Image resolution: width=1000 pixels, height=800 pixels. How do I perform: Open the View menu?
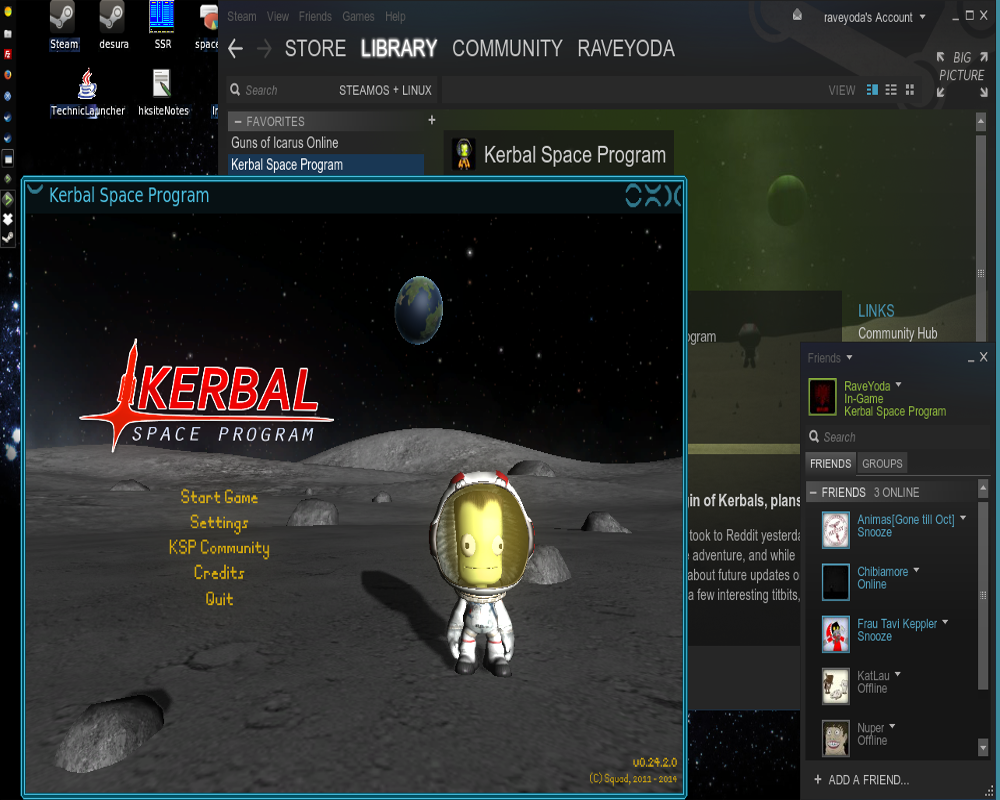point(277,17)
